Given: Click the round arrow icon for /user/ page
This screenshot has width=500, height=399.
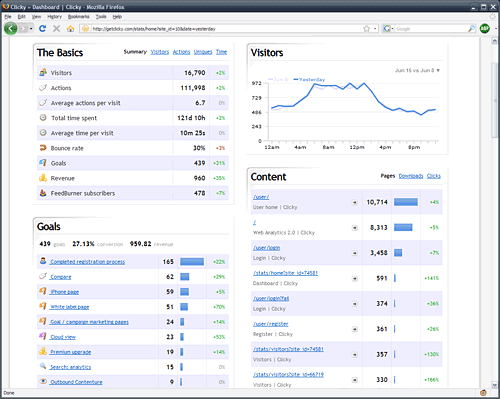Looking at the screenshot, I should click(x=355, y=202).
